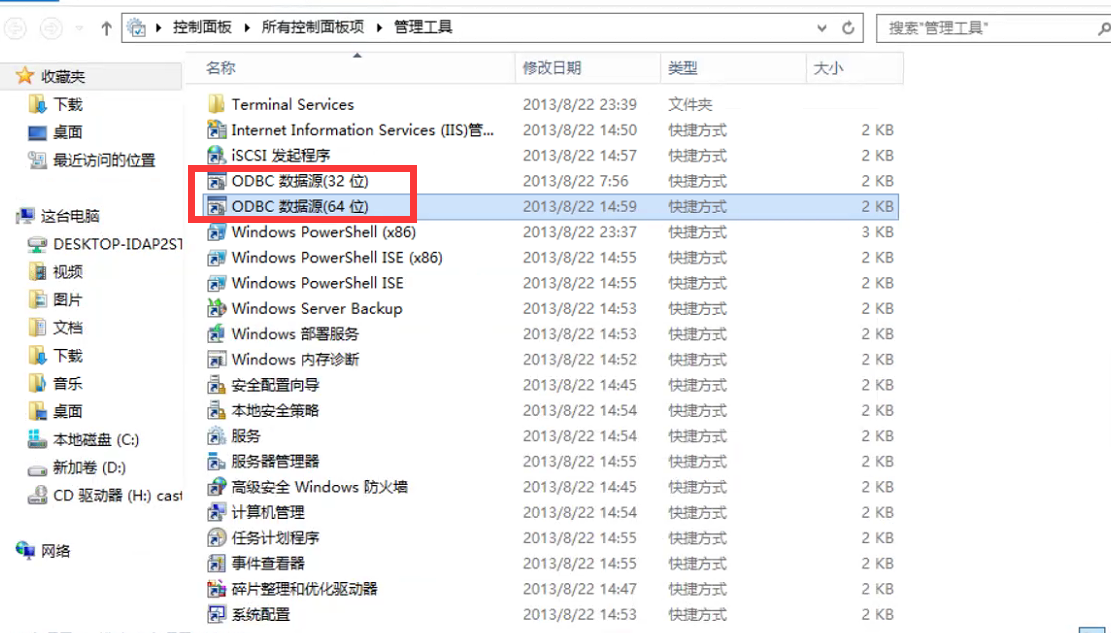
Task: Select the Windows PowerShell ISE (x86) icon
Action: pyautogui.click(x=216, y=257)
